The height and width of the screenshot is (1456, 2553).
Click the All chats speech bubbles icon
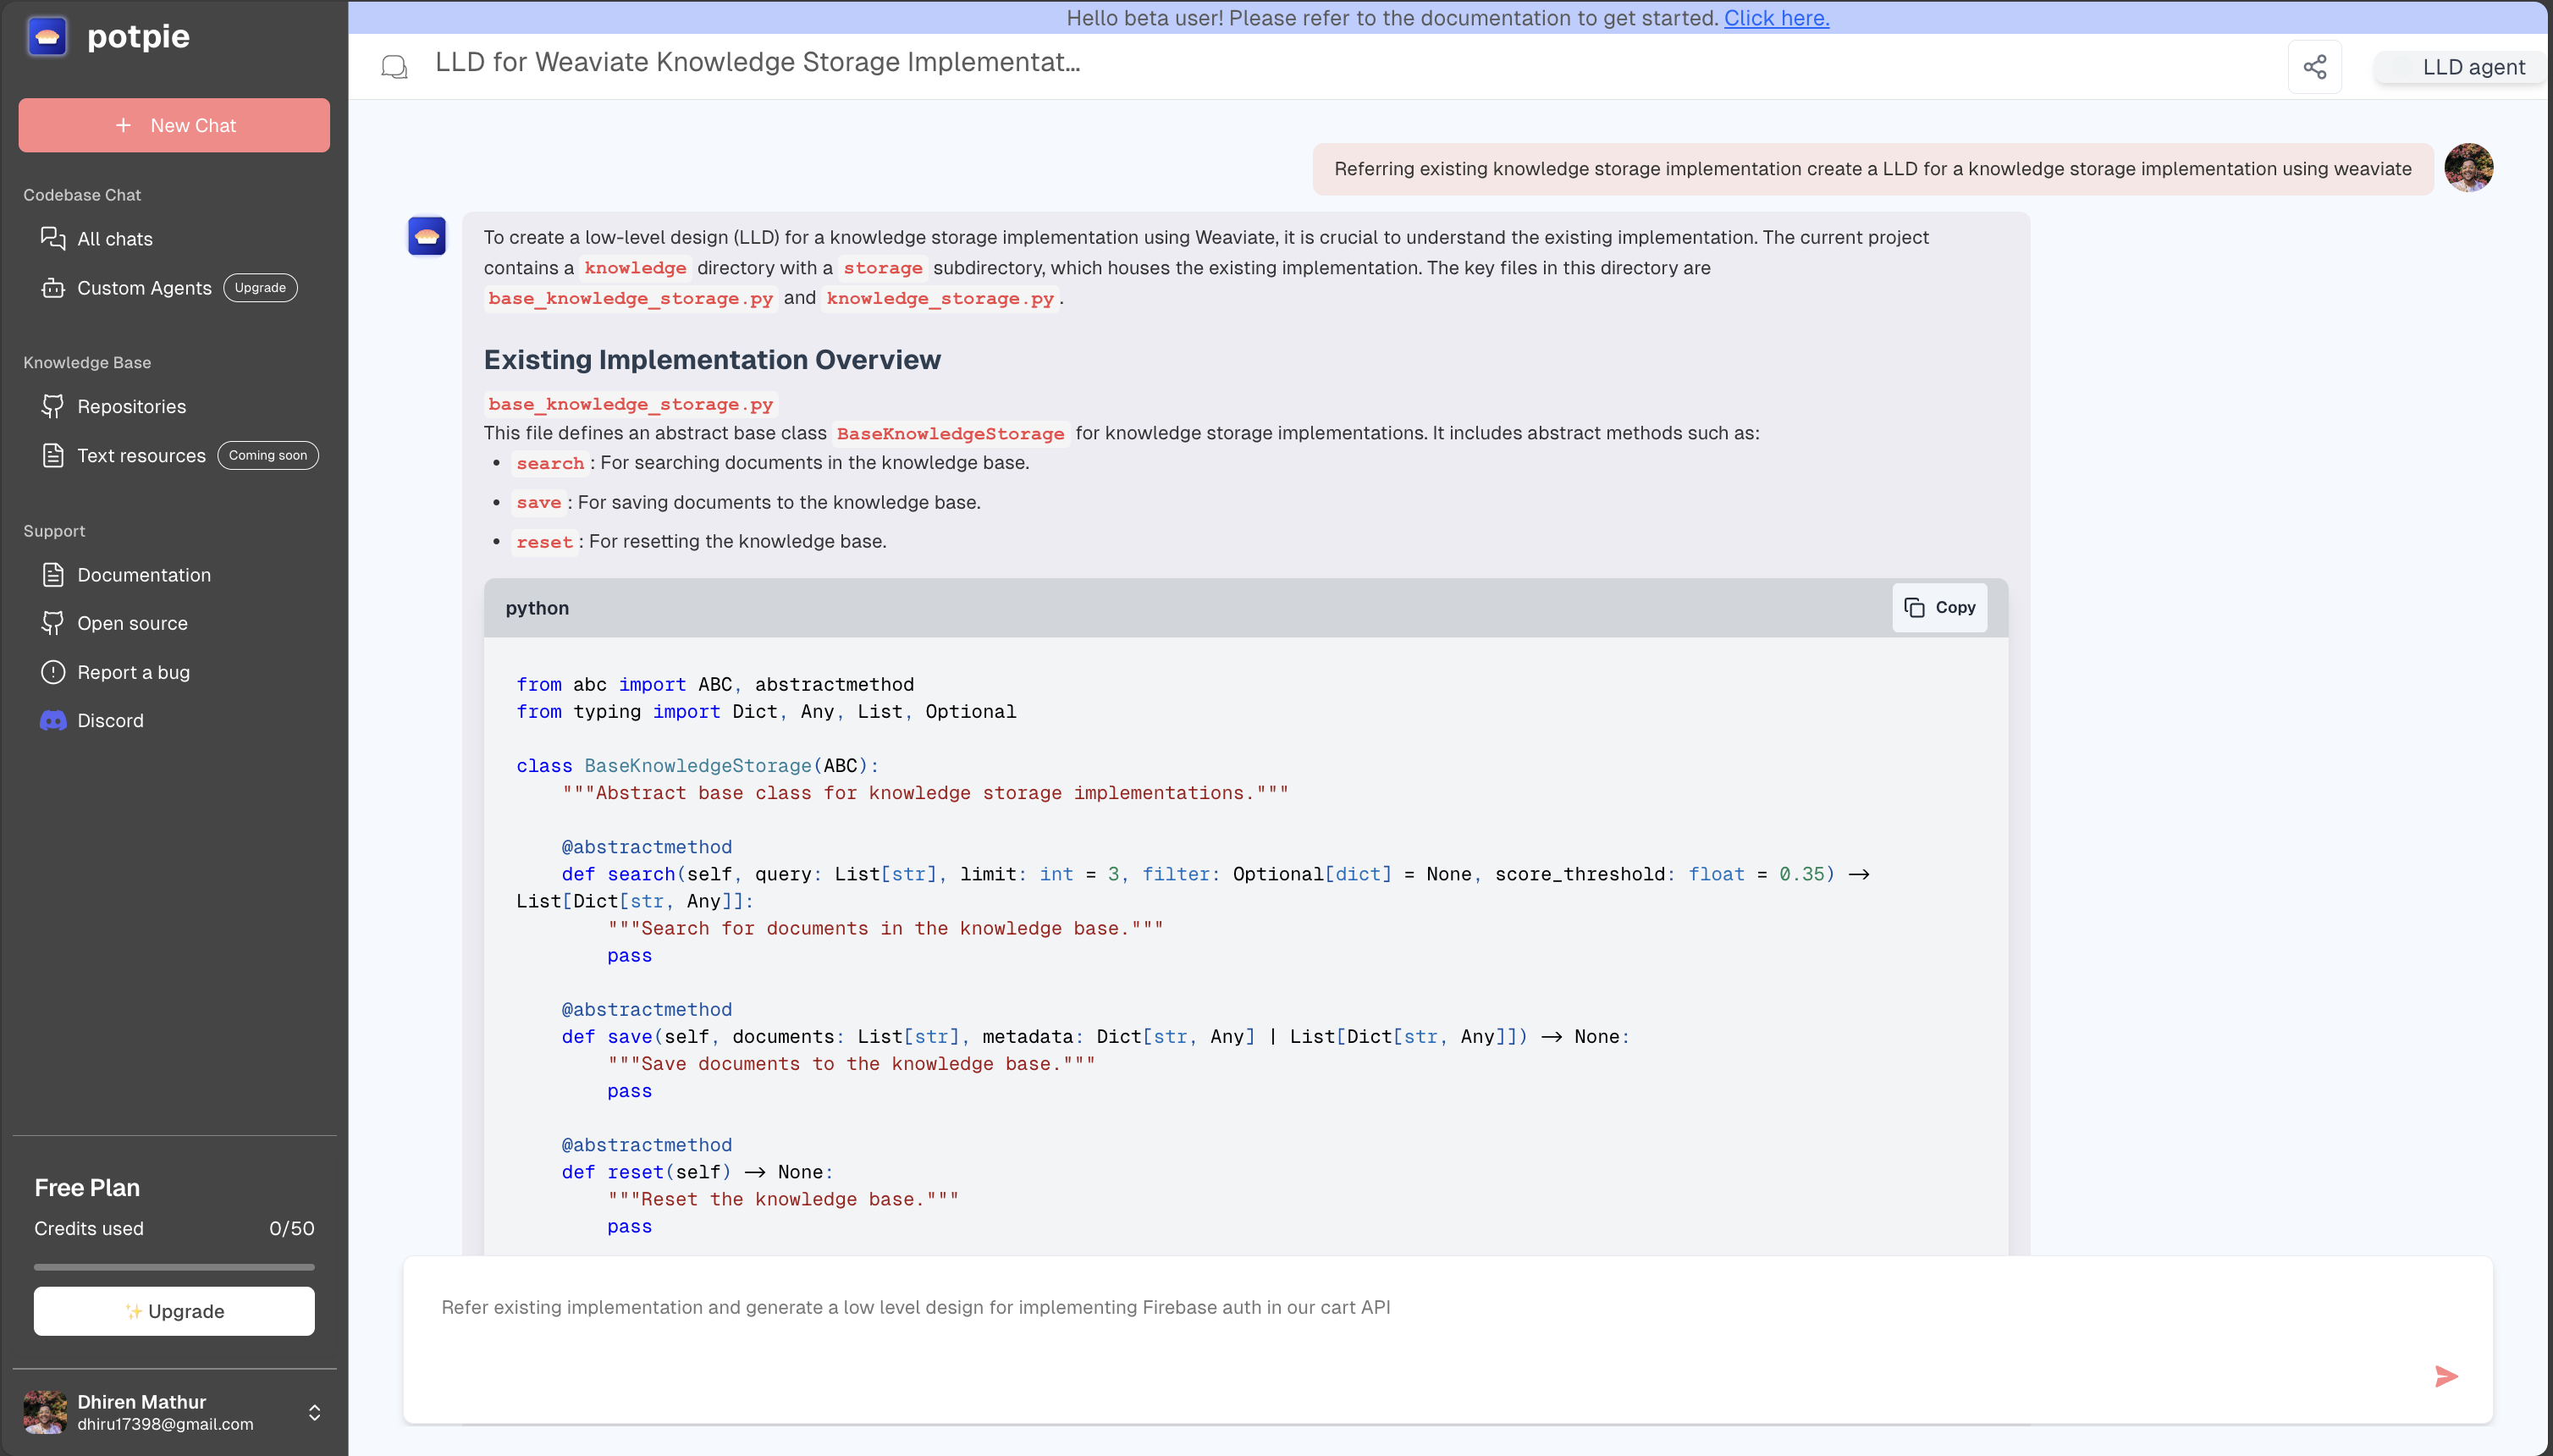(x=53, y=238)
